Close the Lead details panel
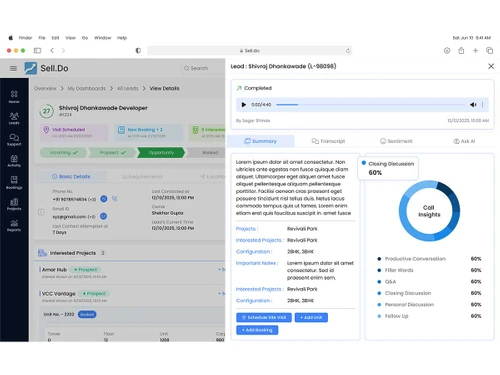 click(x=491, y=66)
